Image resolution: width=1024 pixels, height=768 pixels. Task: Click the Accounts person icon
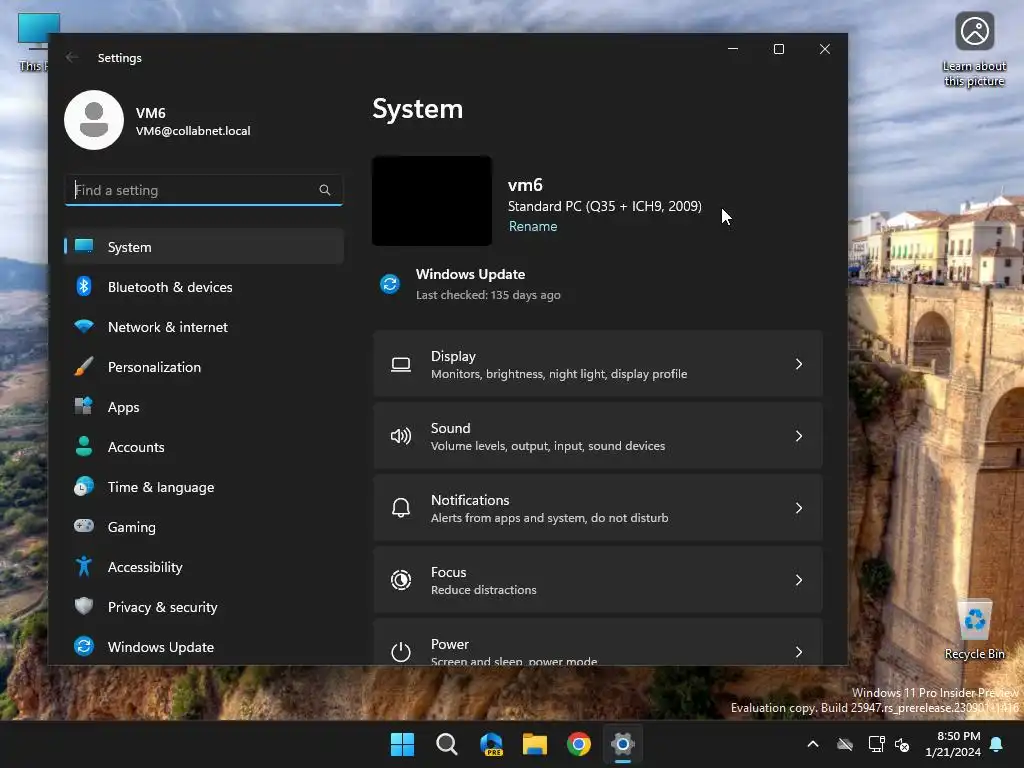coord(84,446)
